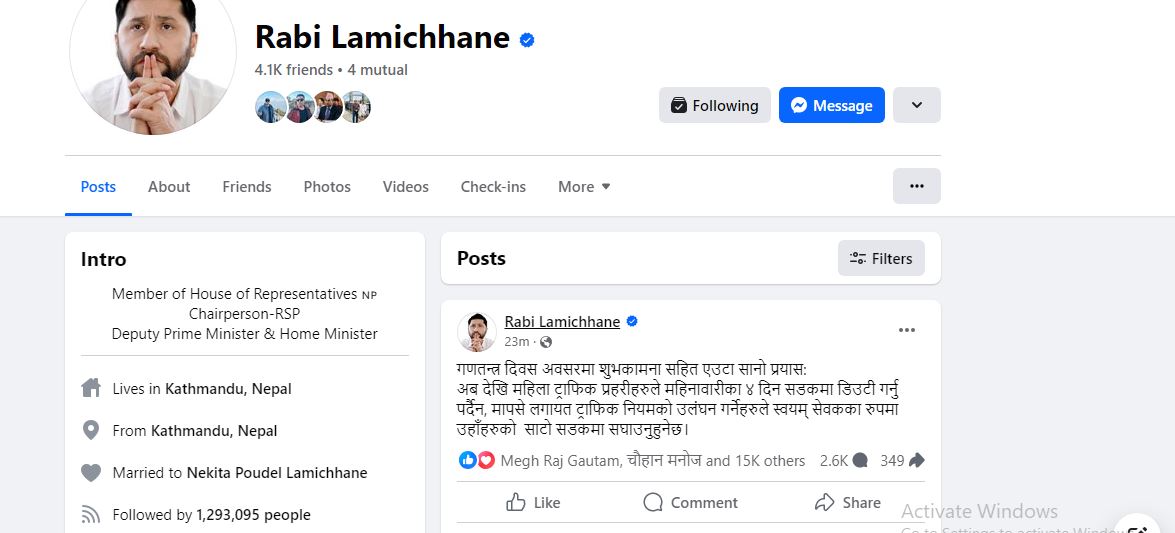Click the blue verified badge beside profile name

tap(527, 40)
